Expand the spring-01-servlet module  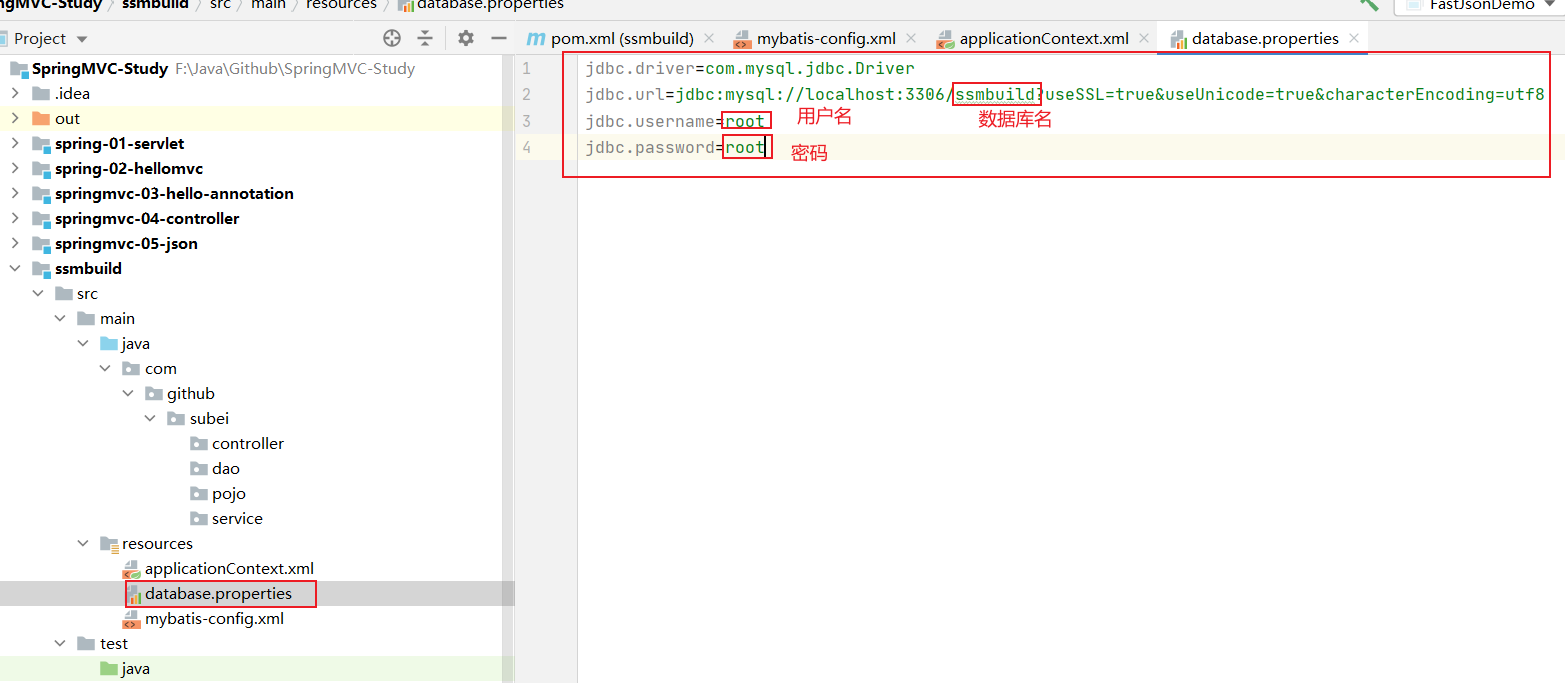15,143
